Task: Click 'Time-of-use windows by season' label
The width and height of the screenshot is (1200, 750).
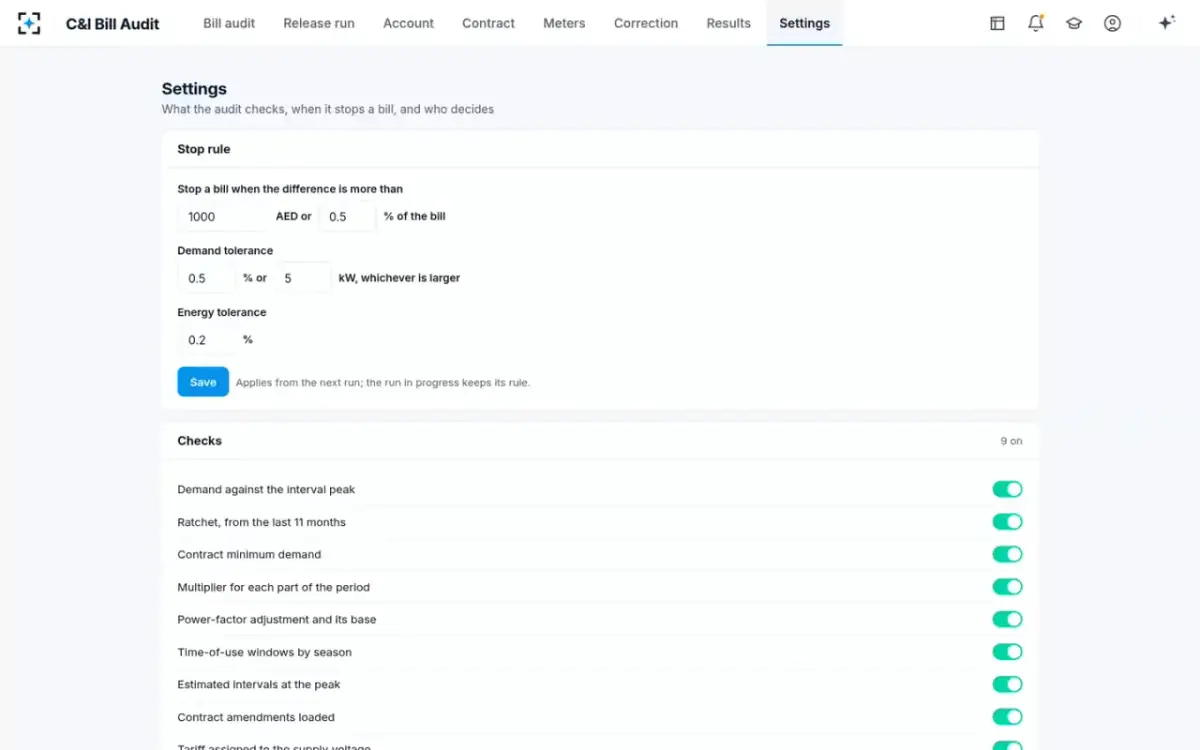Action: click(x=265, y=652)
